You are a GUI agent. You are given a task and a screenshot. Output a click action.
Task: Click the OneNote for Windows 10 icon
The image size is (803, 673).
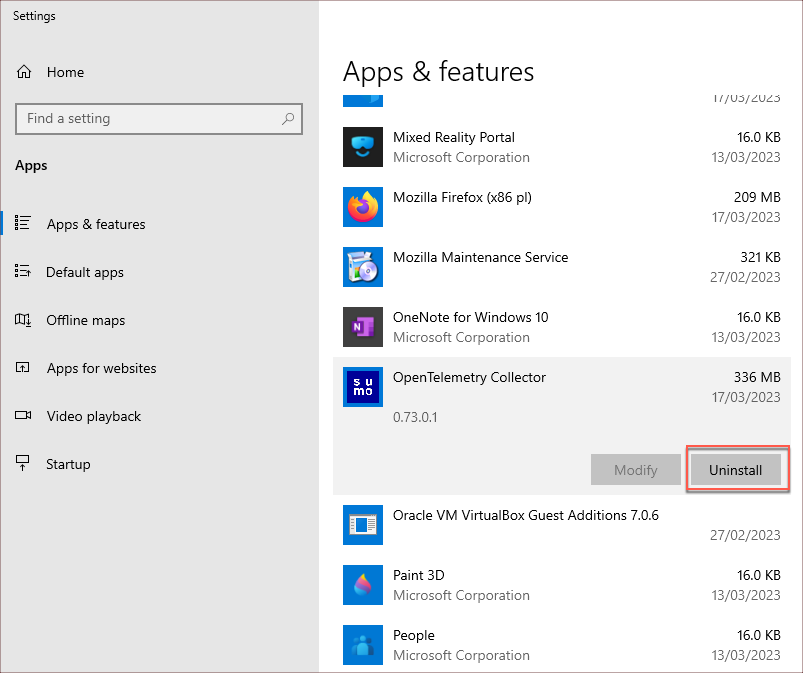tap(362, 327)
